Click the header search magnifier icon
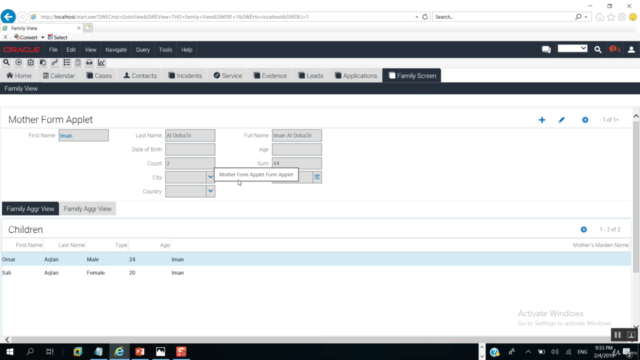 (x=598, y=49)
